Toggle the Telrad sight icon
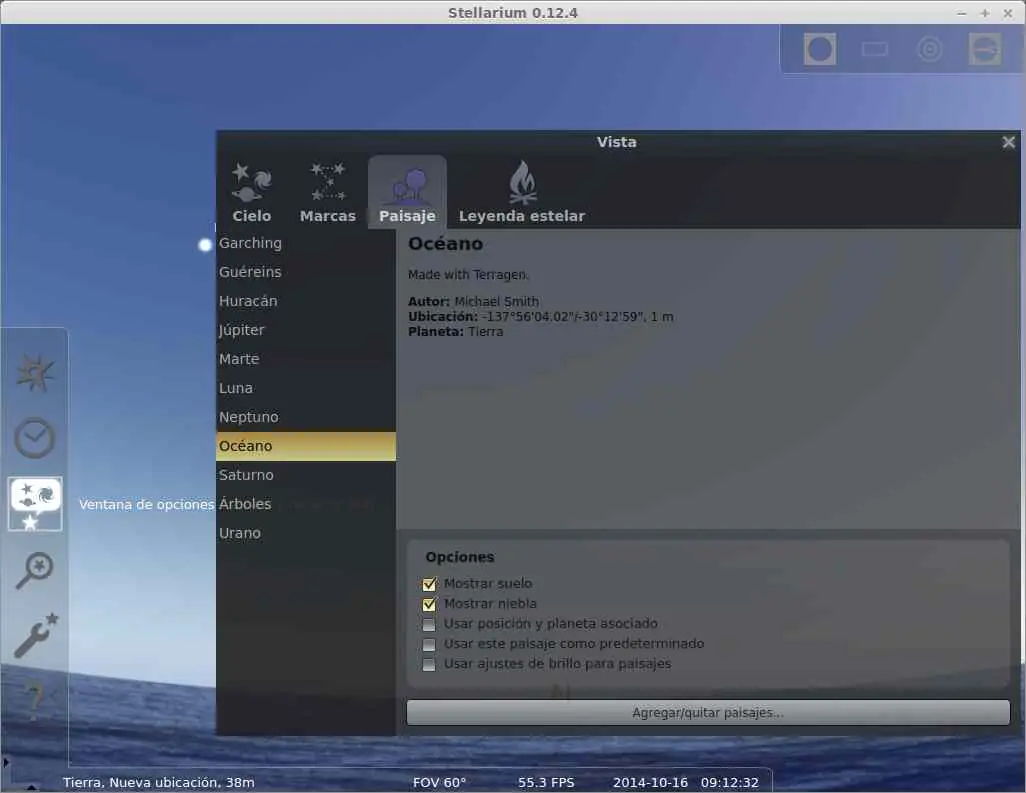1026x793 pixels. click(930, 49)
